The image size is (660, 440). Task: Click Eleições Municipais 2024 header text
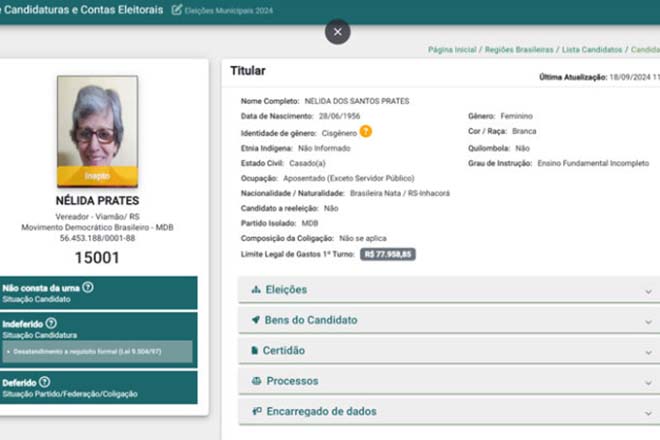click(x=229, y=11)
